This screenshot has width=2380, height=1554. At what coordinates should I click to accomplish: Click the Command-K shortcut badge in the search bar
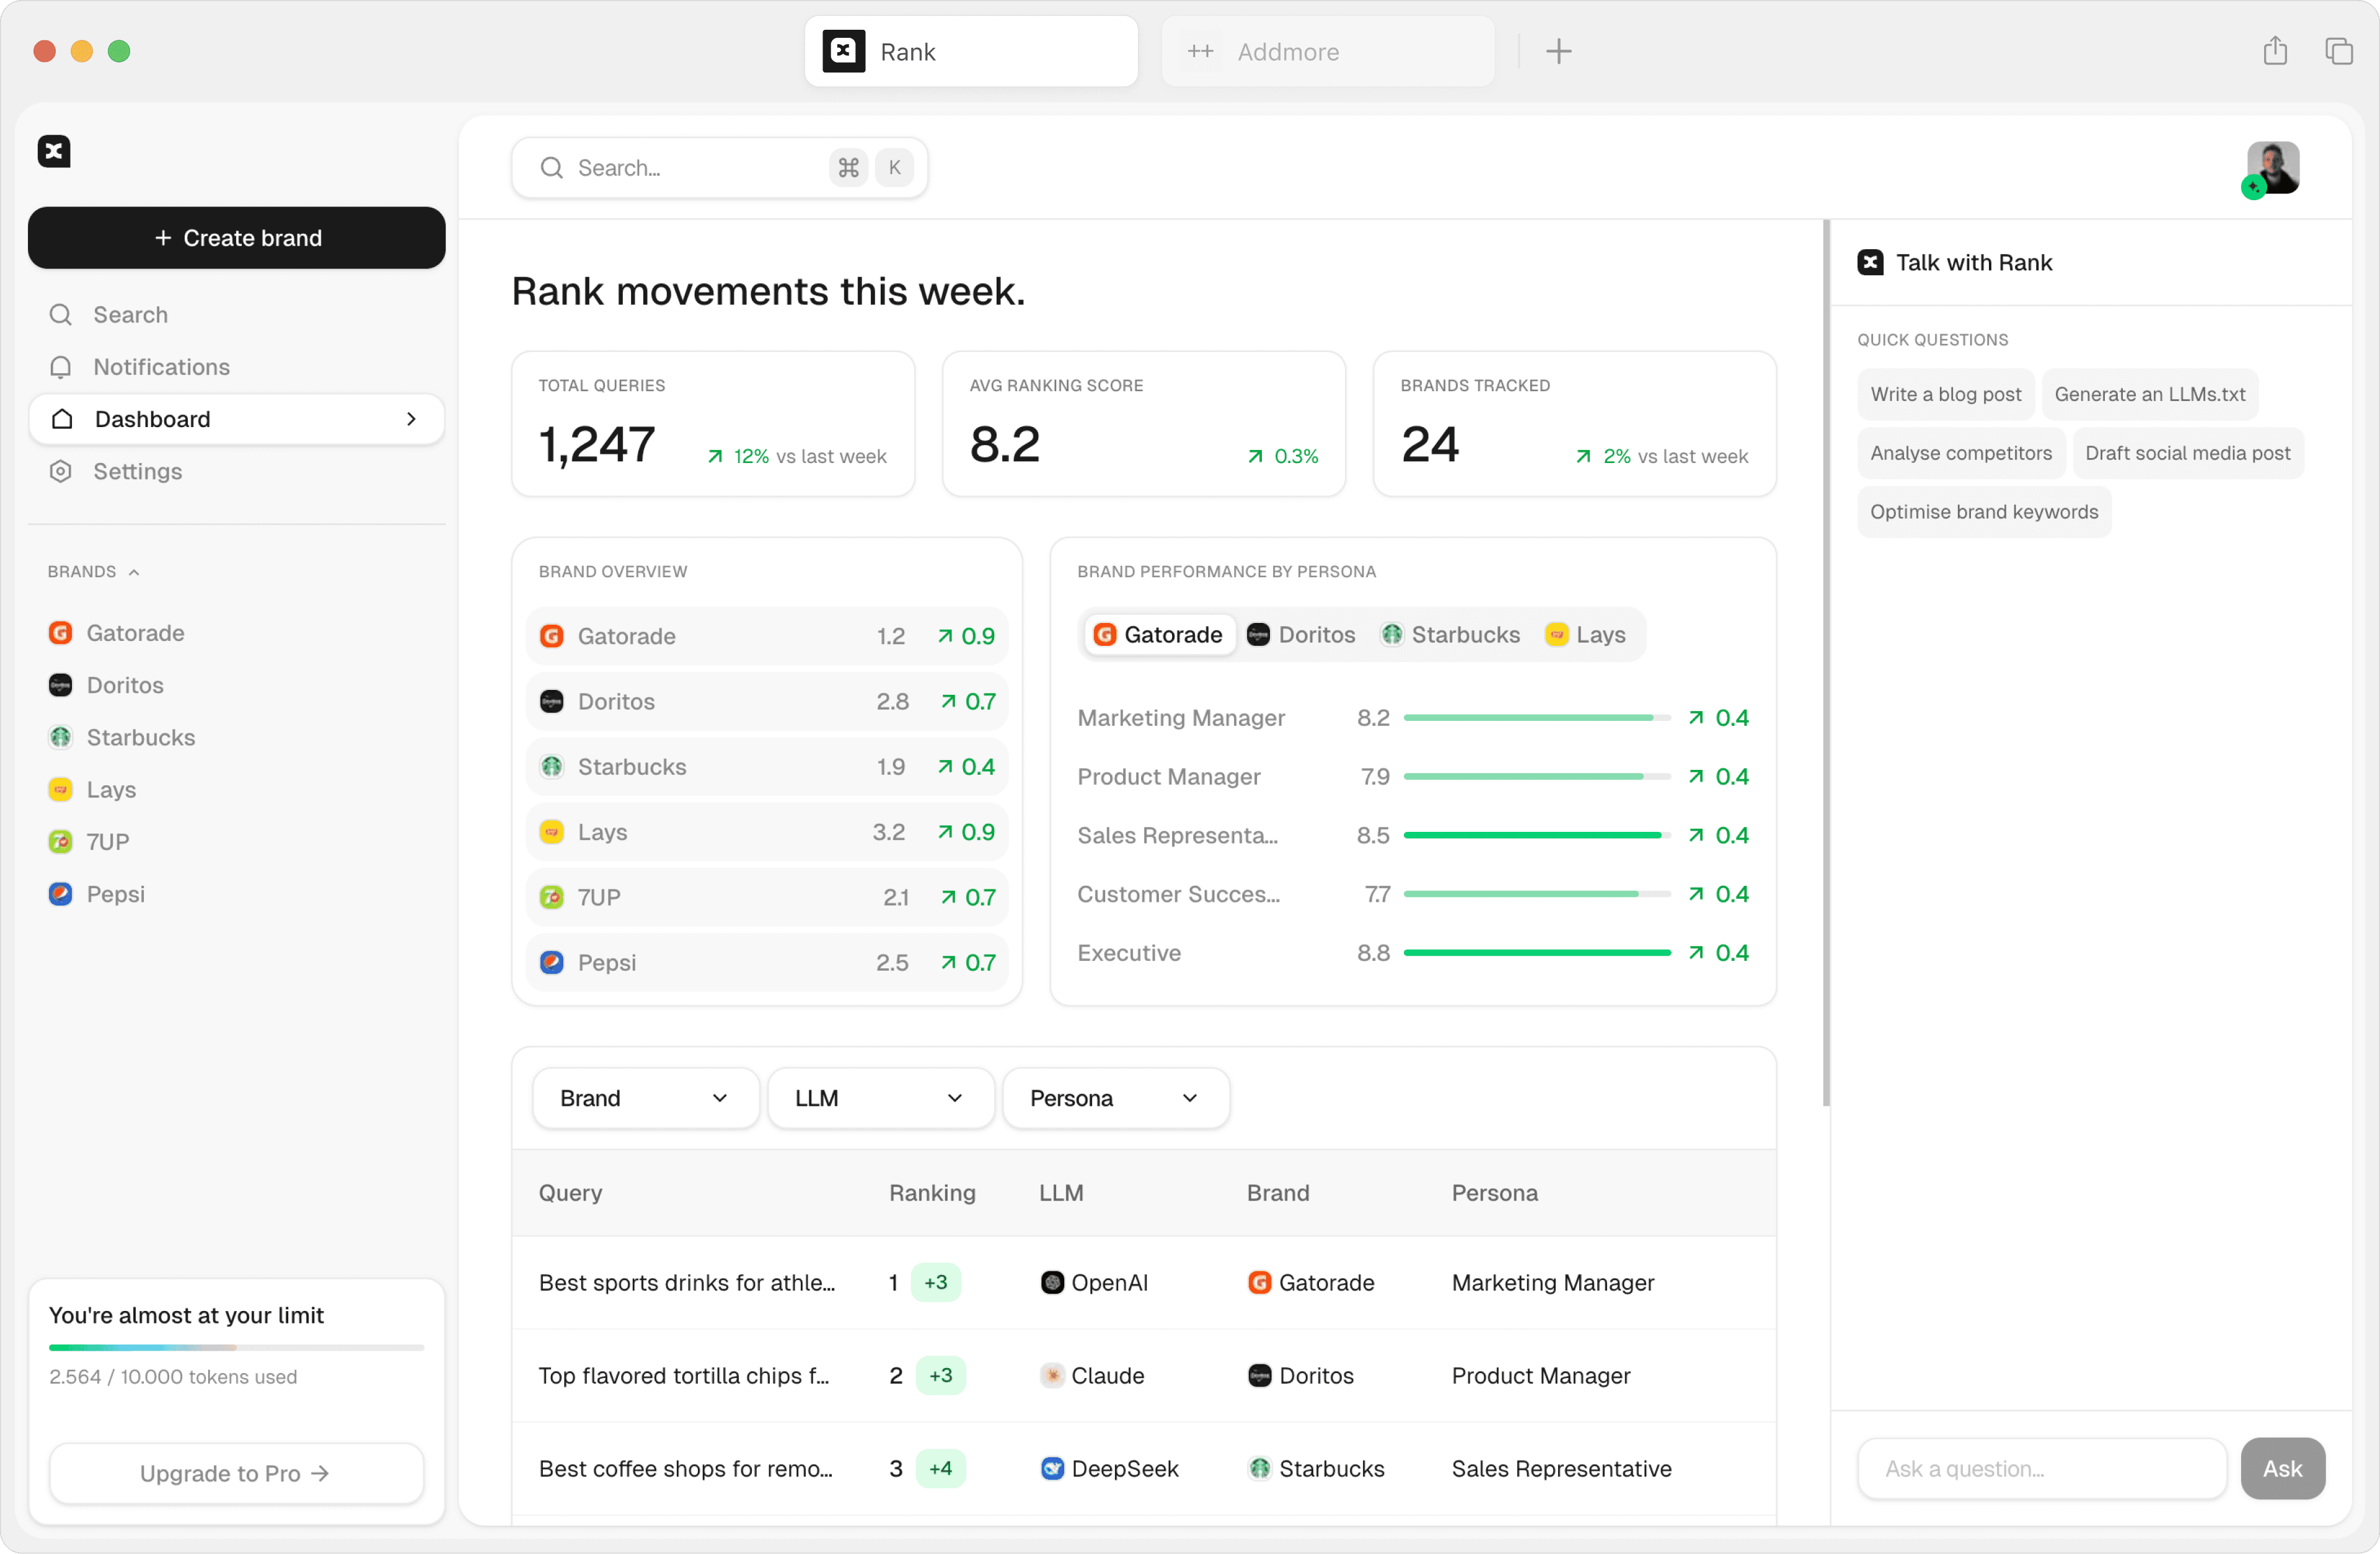[x=871, y=168]
